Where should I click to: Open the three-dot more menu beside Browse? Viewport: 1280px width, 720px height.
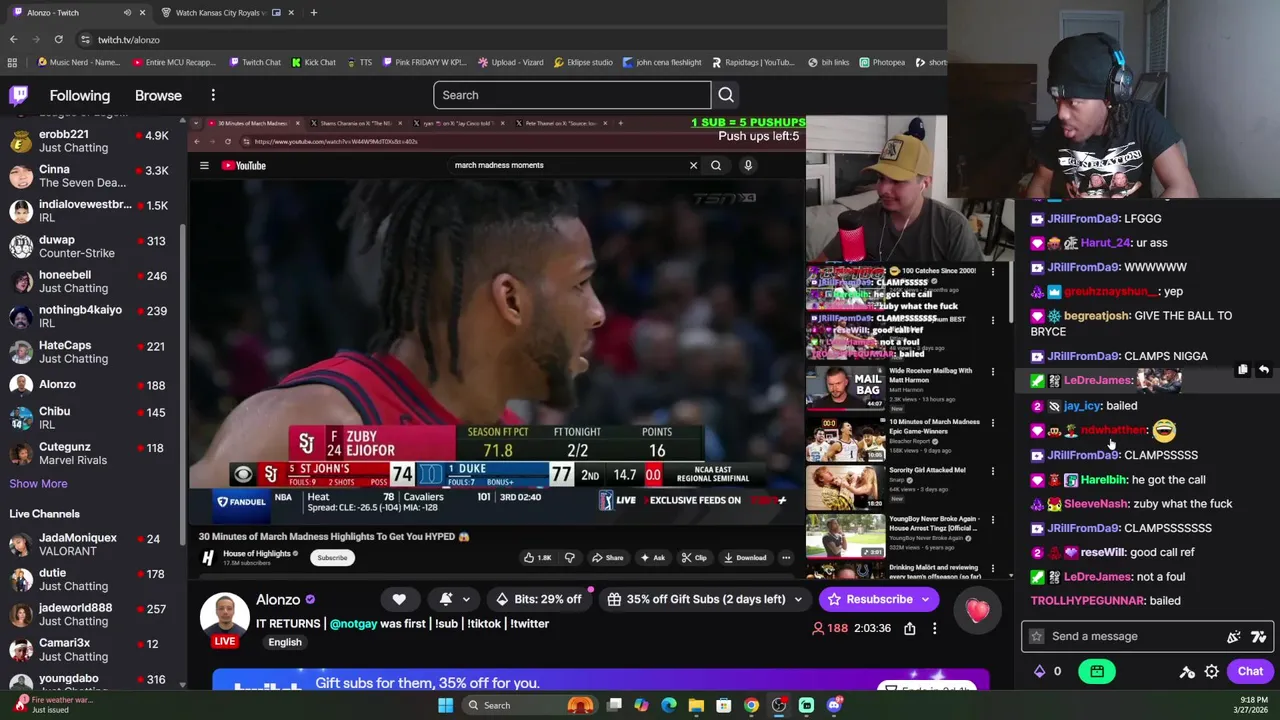213,95
